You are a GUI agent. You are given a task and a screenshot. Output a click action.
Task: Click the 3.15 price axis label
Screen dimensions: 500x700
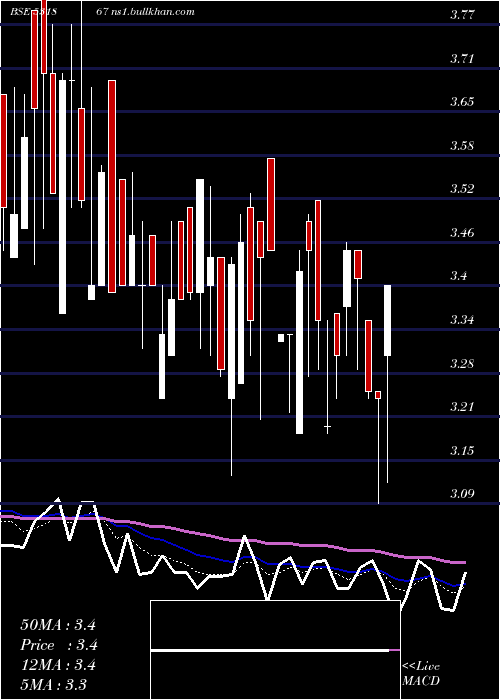[462, 450]
